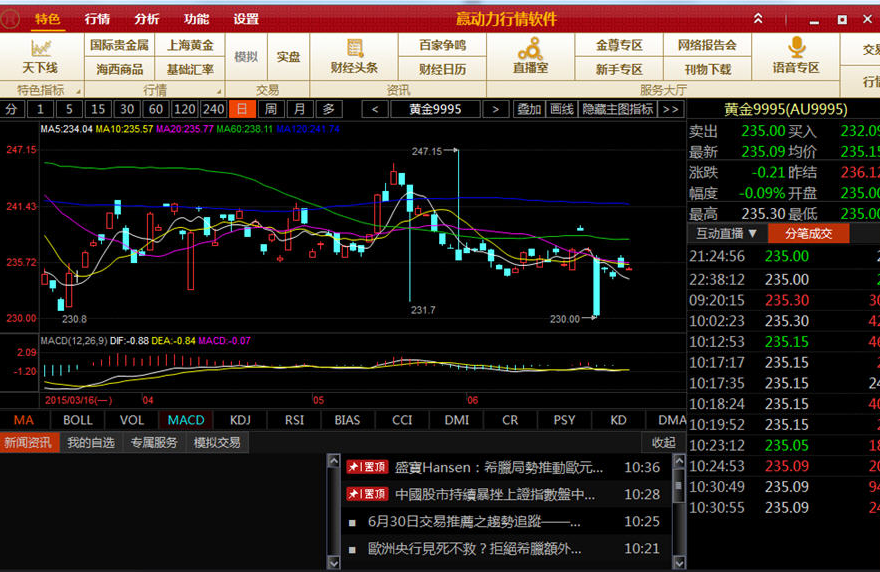880x572 pixels.
Task: Open 网络报告会 section
Action: (707, 45)
